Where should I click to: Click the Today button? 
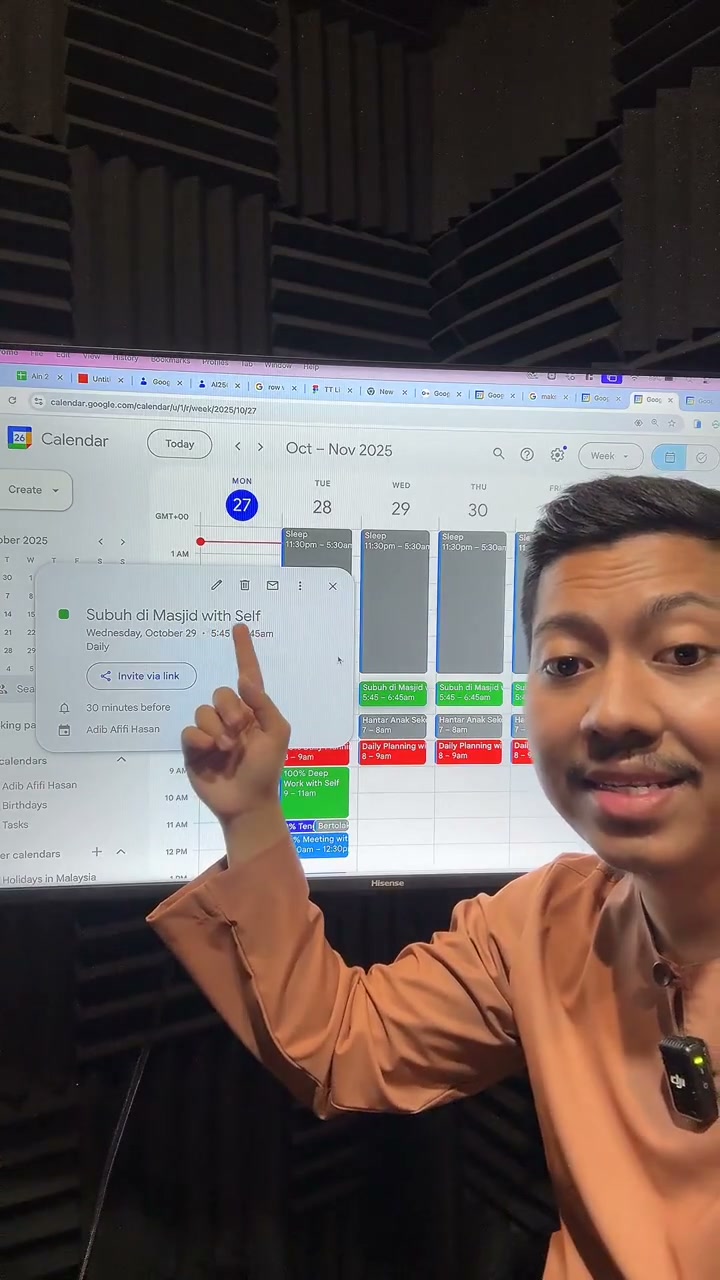pyautogui.click(x=180, y=444)
